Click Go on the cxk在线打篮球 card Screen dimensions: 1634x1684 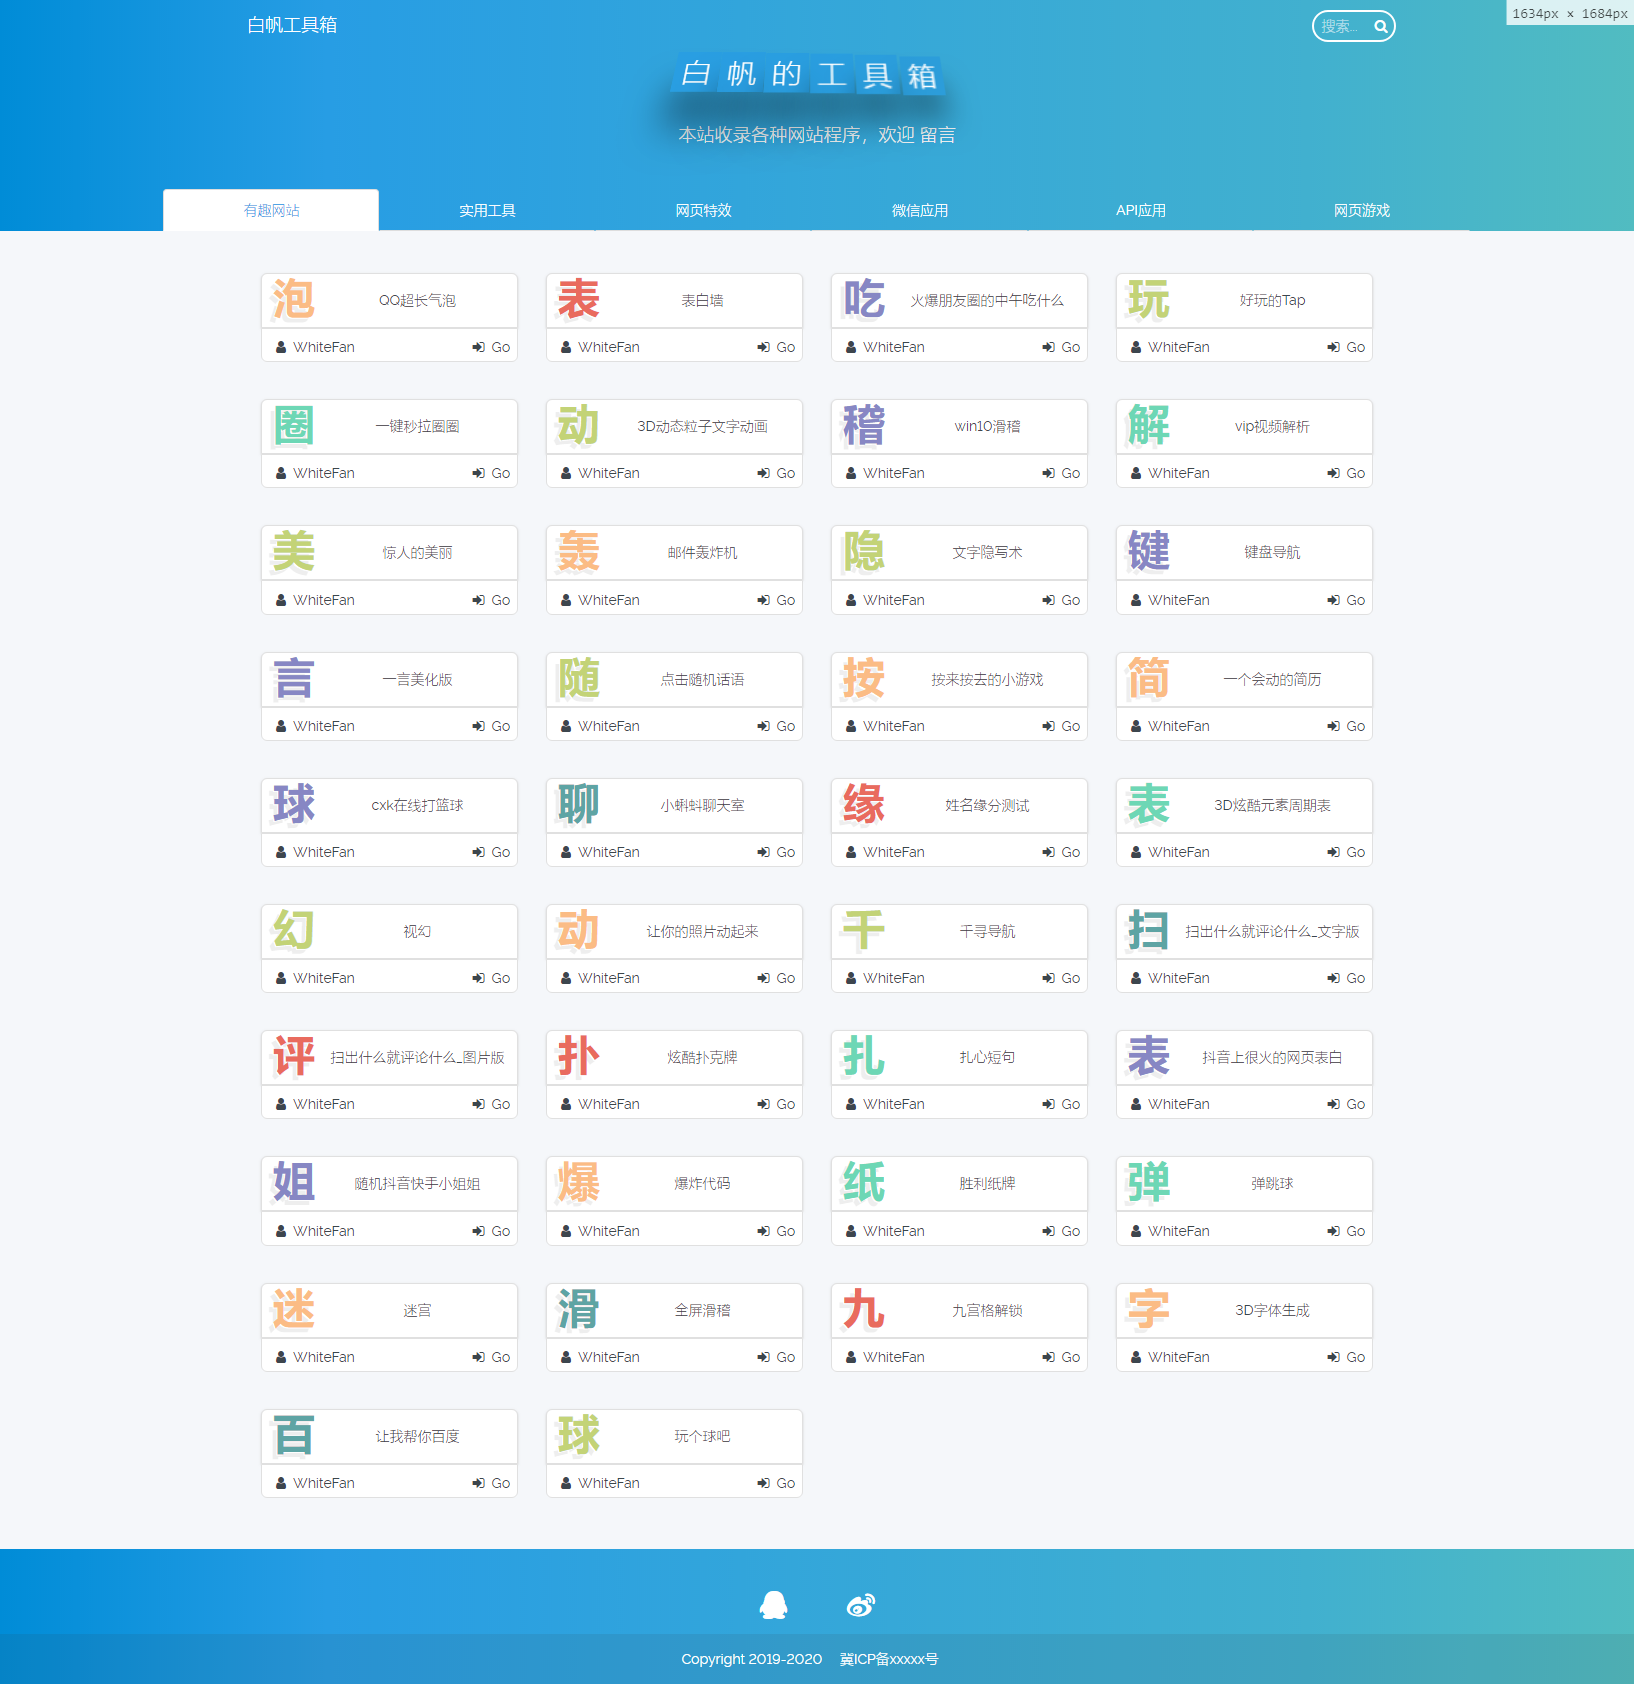tap(492, 852)
